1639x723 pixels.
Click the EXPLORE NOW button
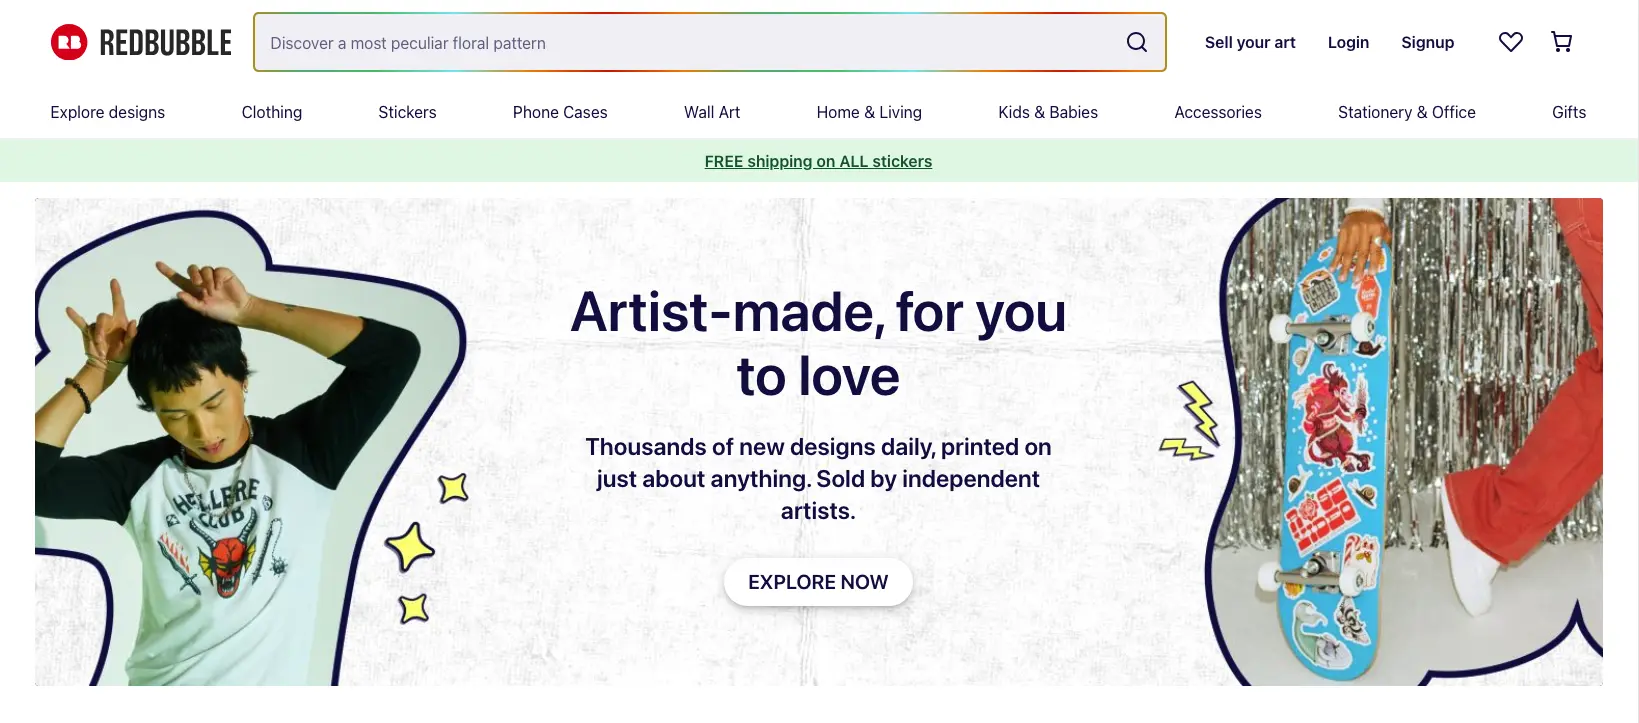click(x=818, y=581)
